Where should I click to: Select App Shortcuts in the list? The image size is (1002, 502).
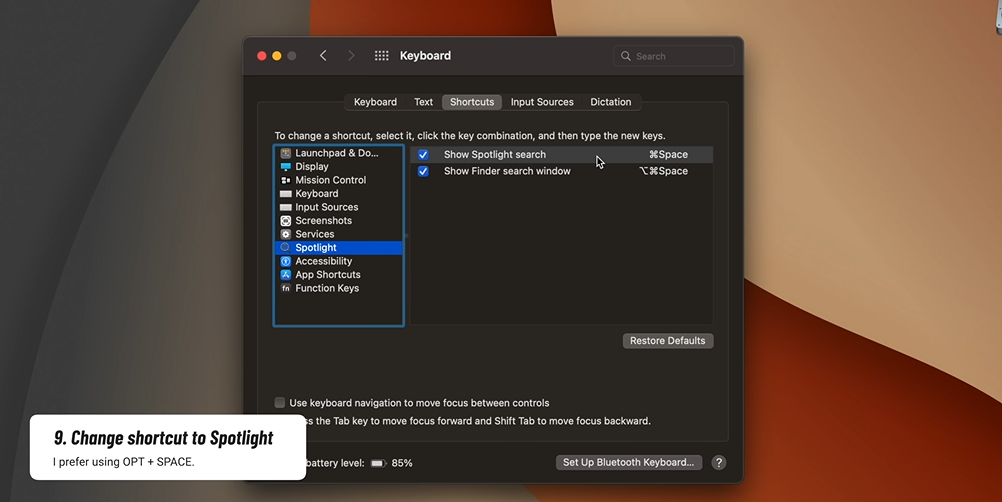coord(339,275)
